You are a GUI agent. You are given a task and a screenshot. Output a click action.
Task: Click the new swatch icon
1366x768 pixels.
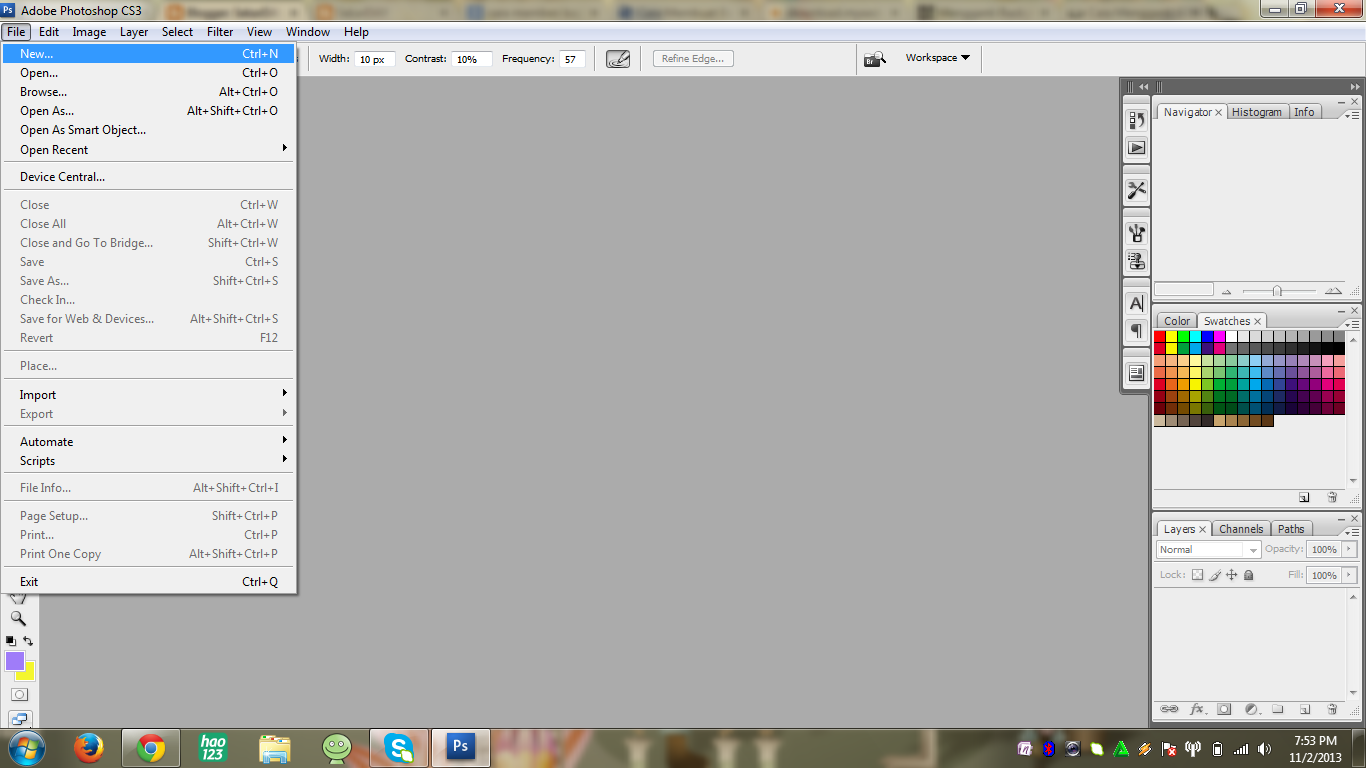[x=1304, y=497]
